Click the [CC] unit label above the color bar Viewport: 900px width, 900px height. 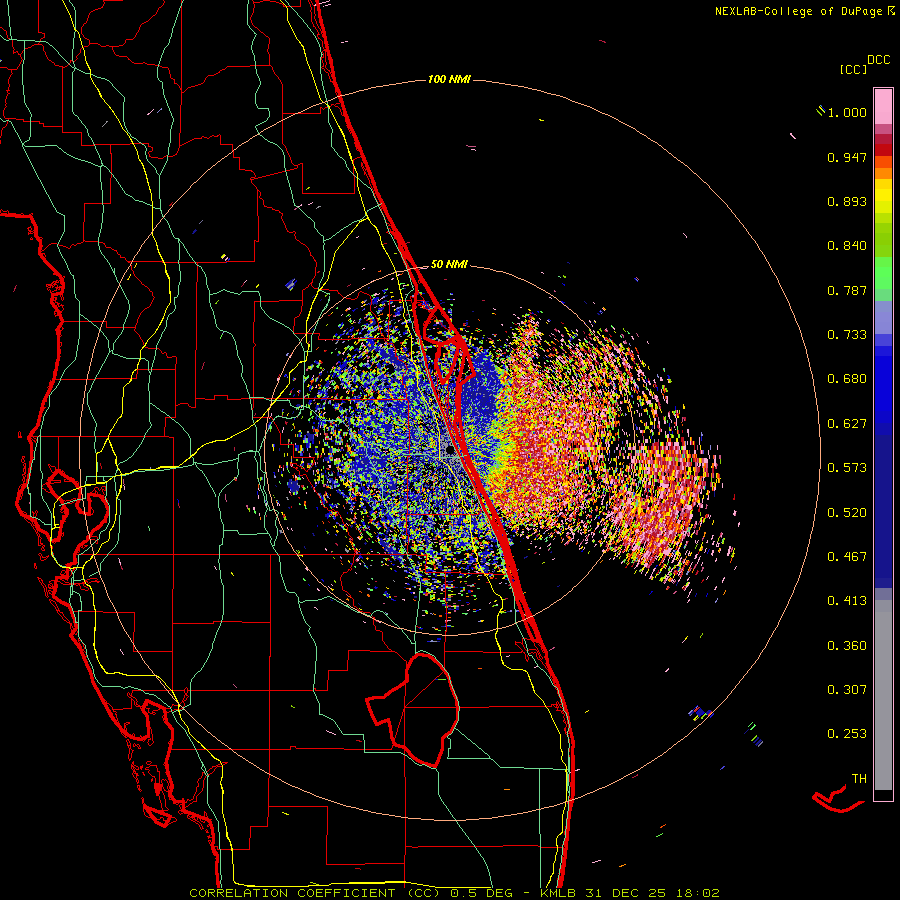click(x=854, y=69)
